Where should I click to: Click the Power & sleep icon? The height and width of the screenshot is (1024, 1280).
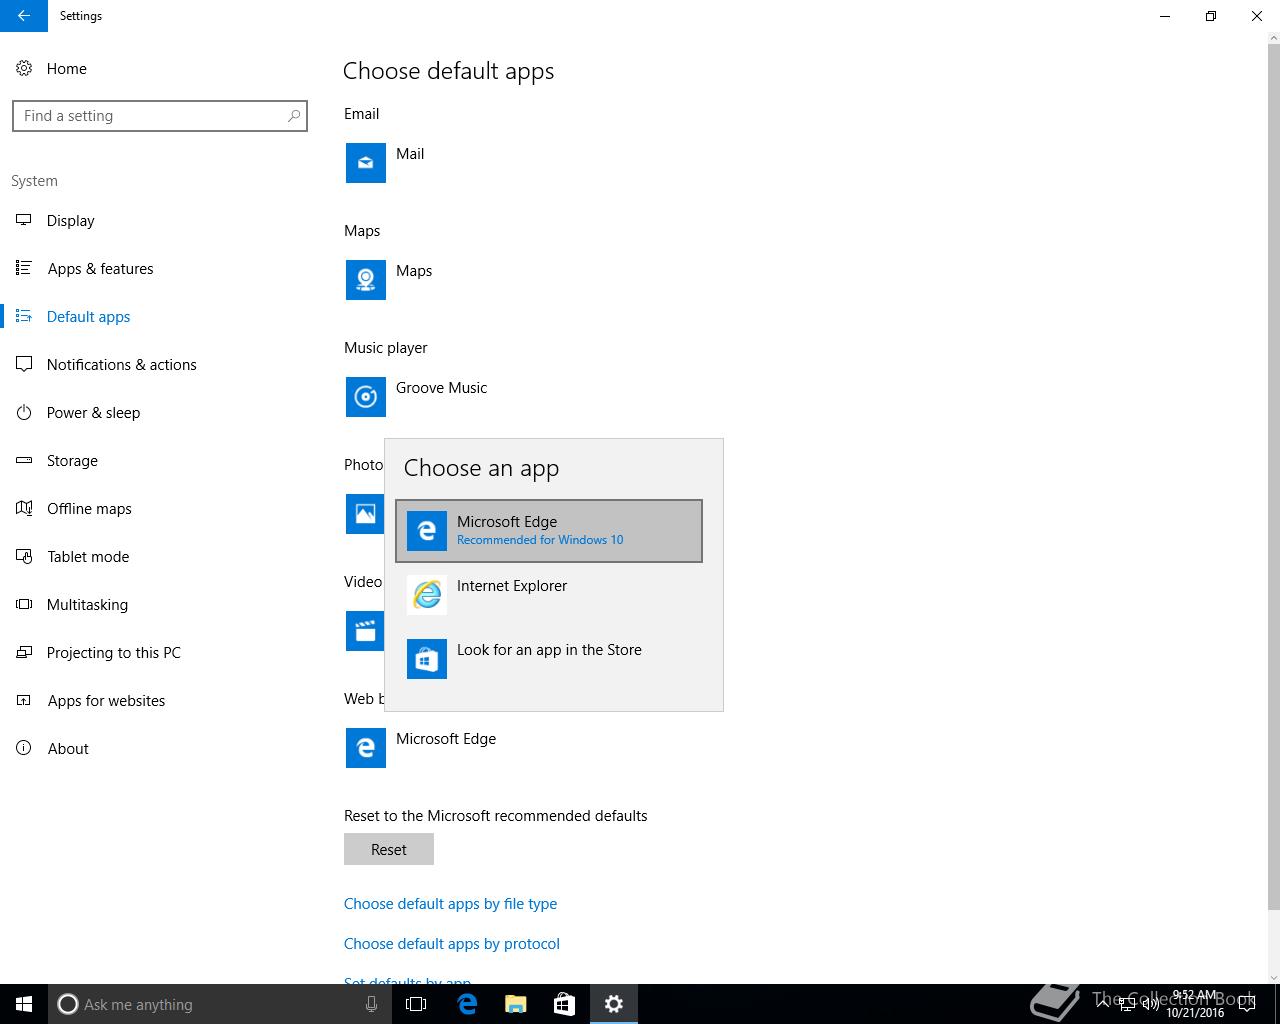24,412
